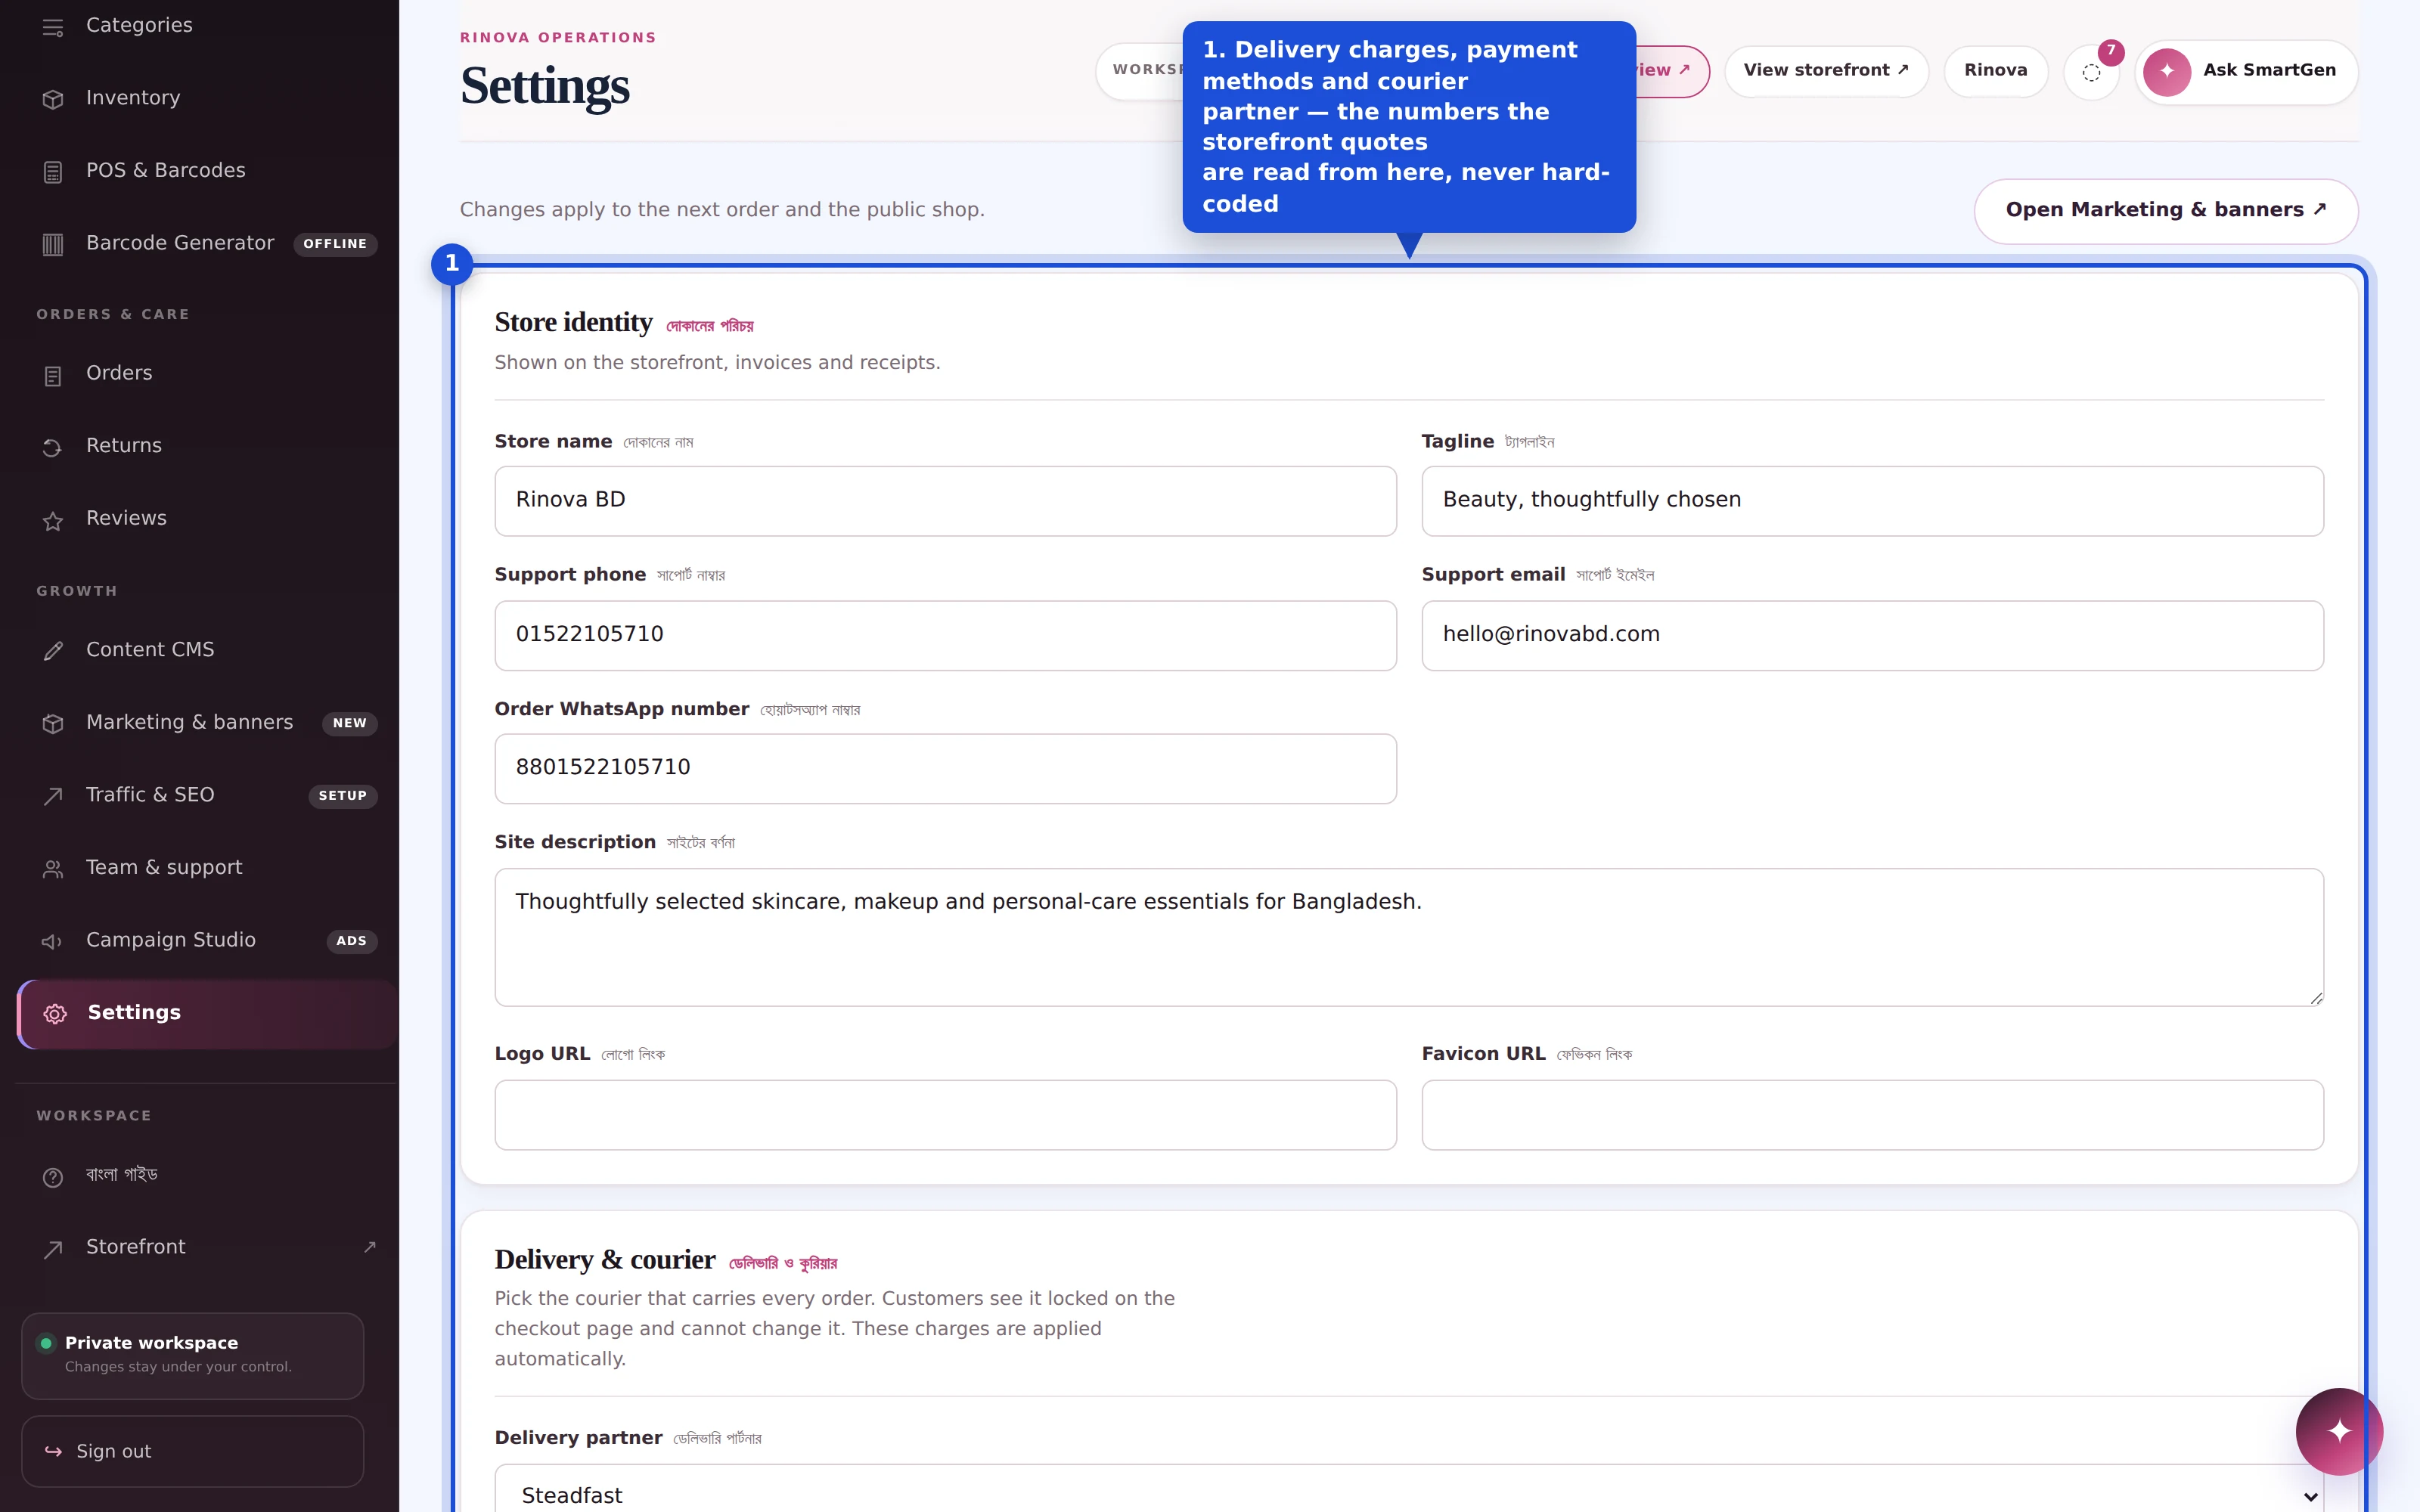Click the Inventory box icon

coord(53,99)
